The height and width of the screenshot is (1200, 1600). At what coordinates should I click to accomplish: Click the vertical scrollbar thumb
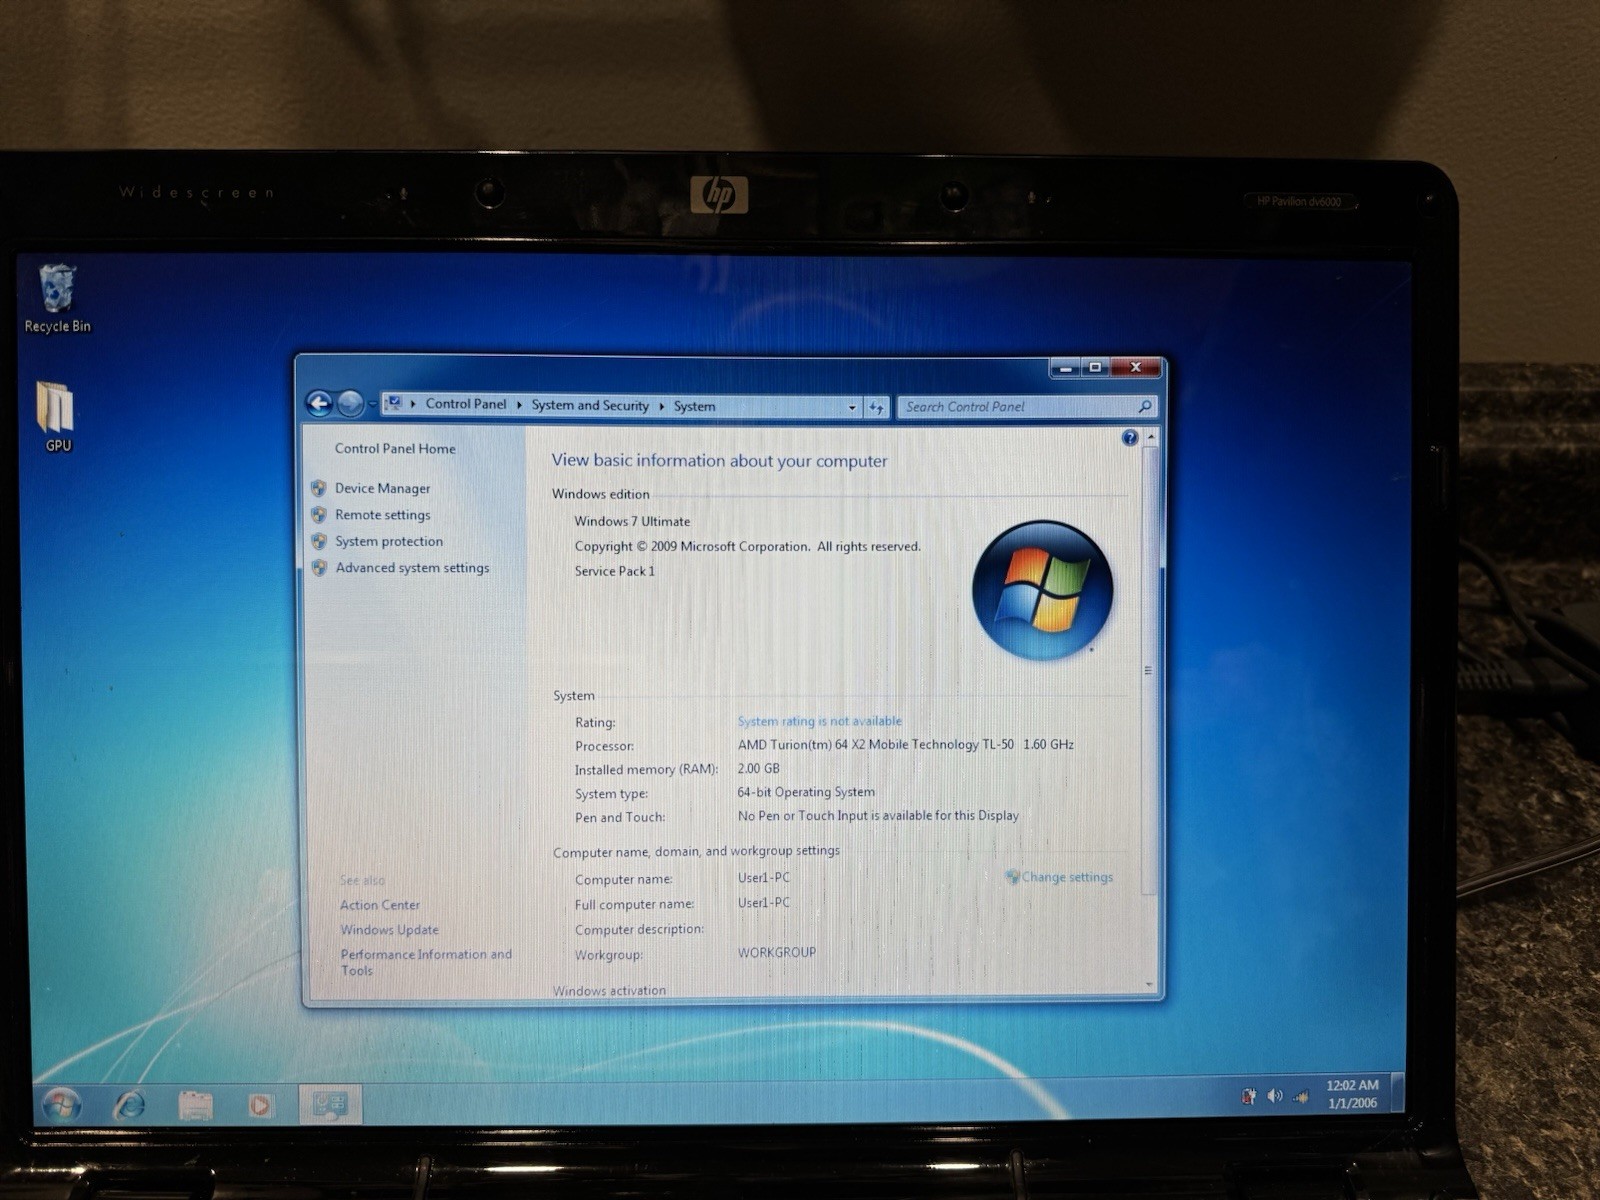click(x=1149, y=670)
